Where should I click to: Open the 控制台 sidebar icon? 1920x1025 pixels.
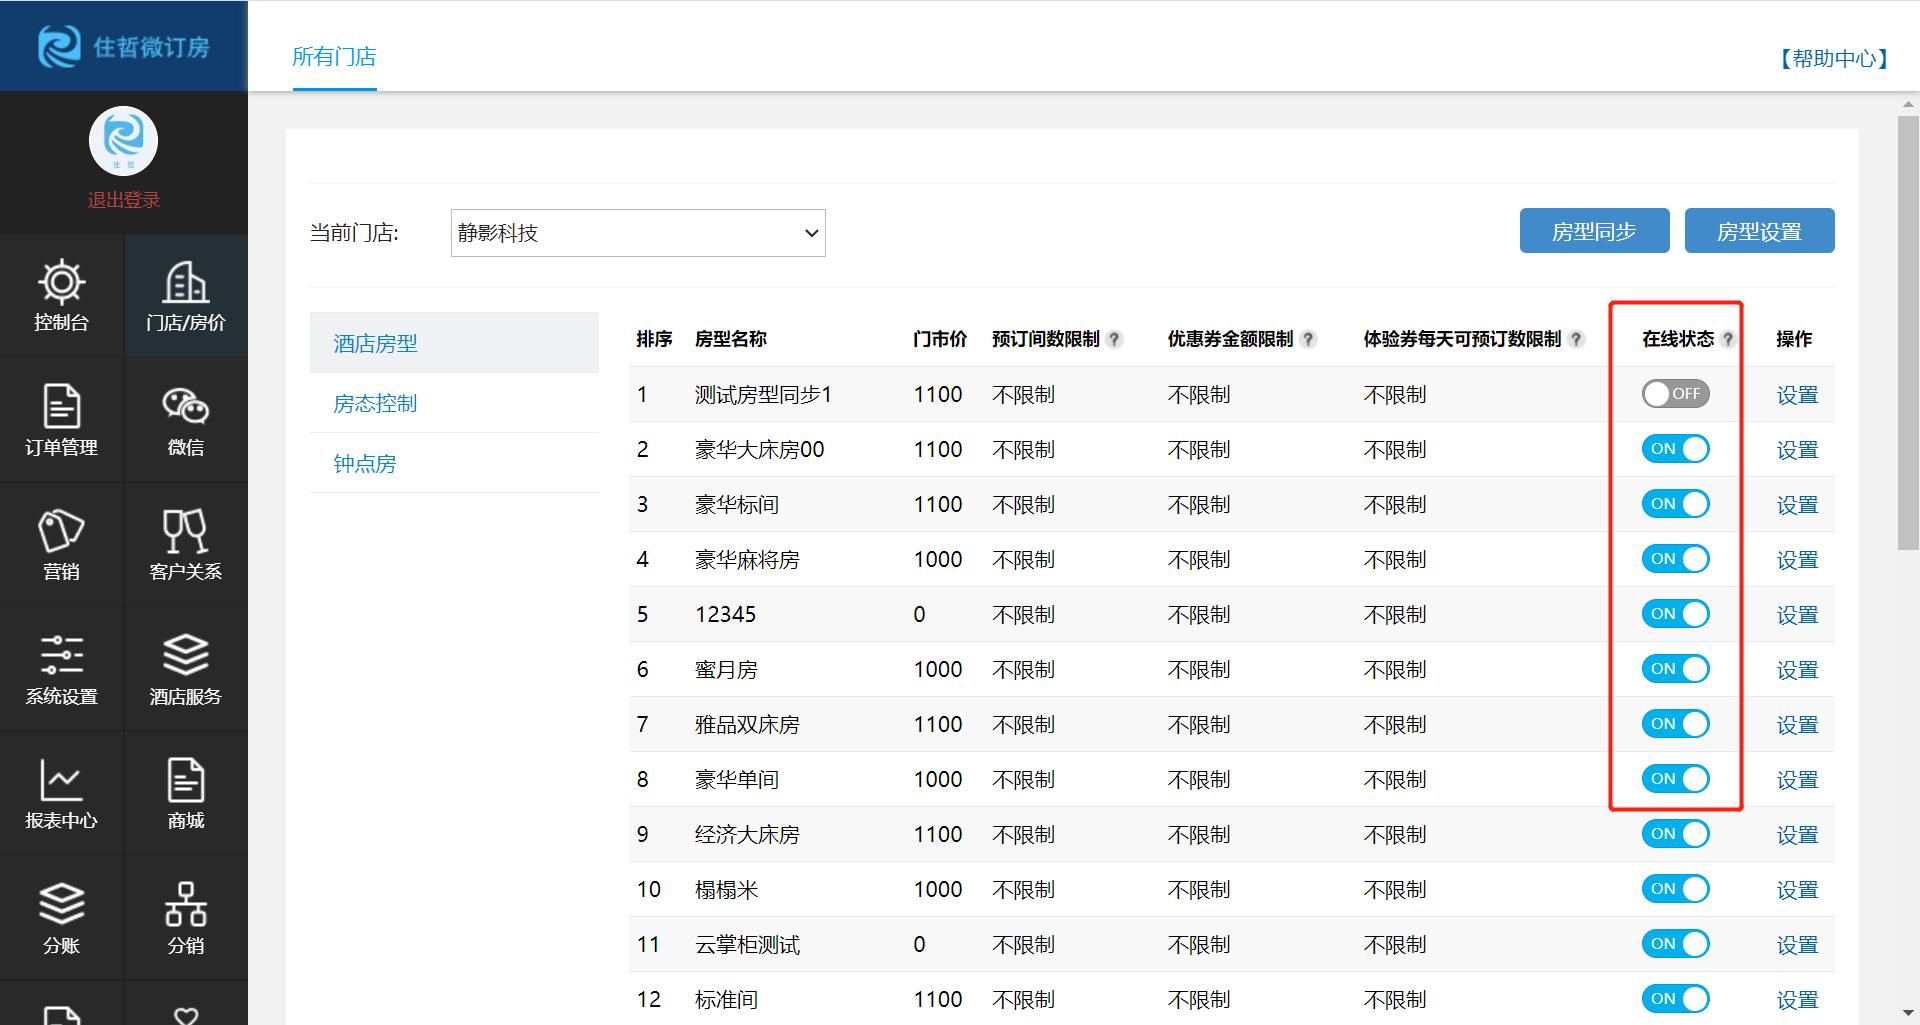(x=61, y=296)
